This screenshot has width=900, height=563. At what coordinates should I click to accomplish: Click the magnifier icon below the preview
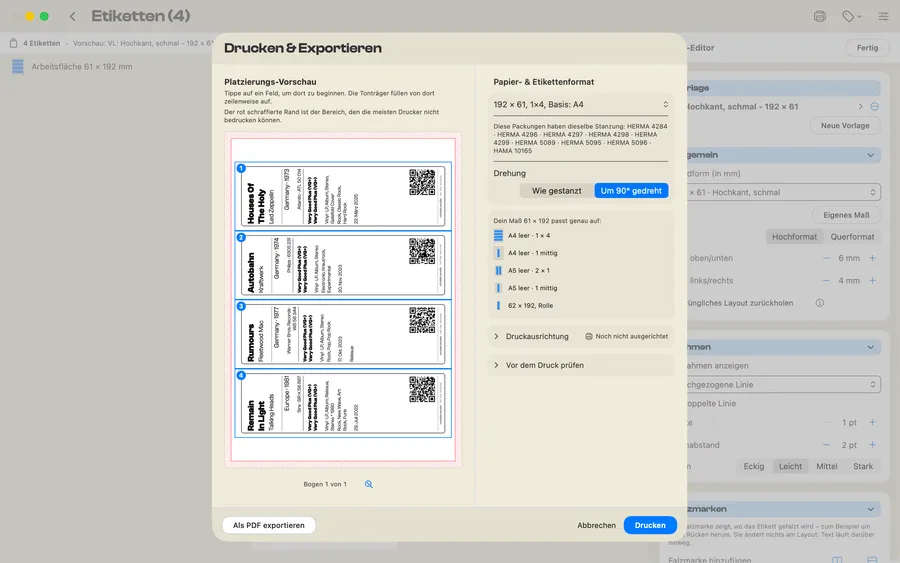click(x=368, y=484)
